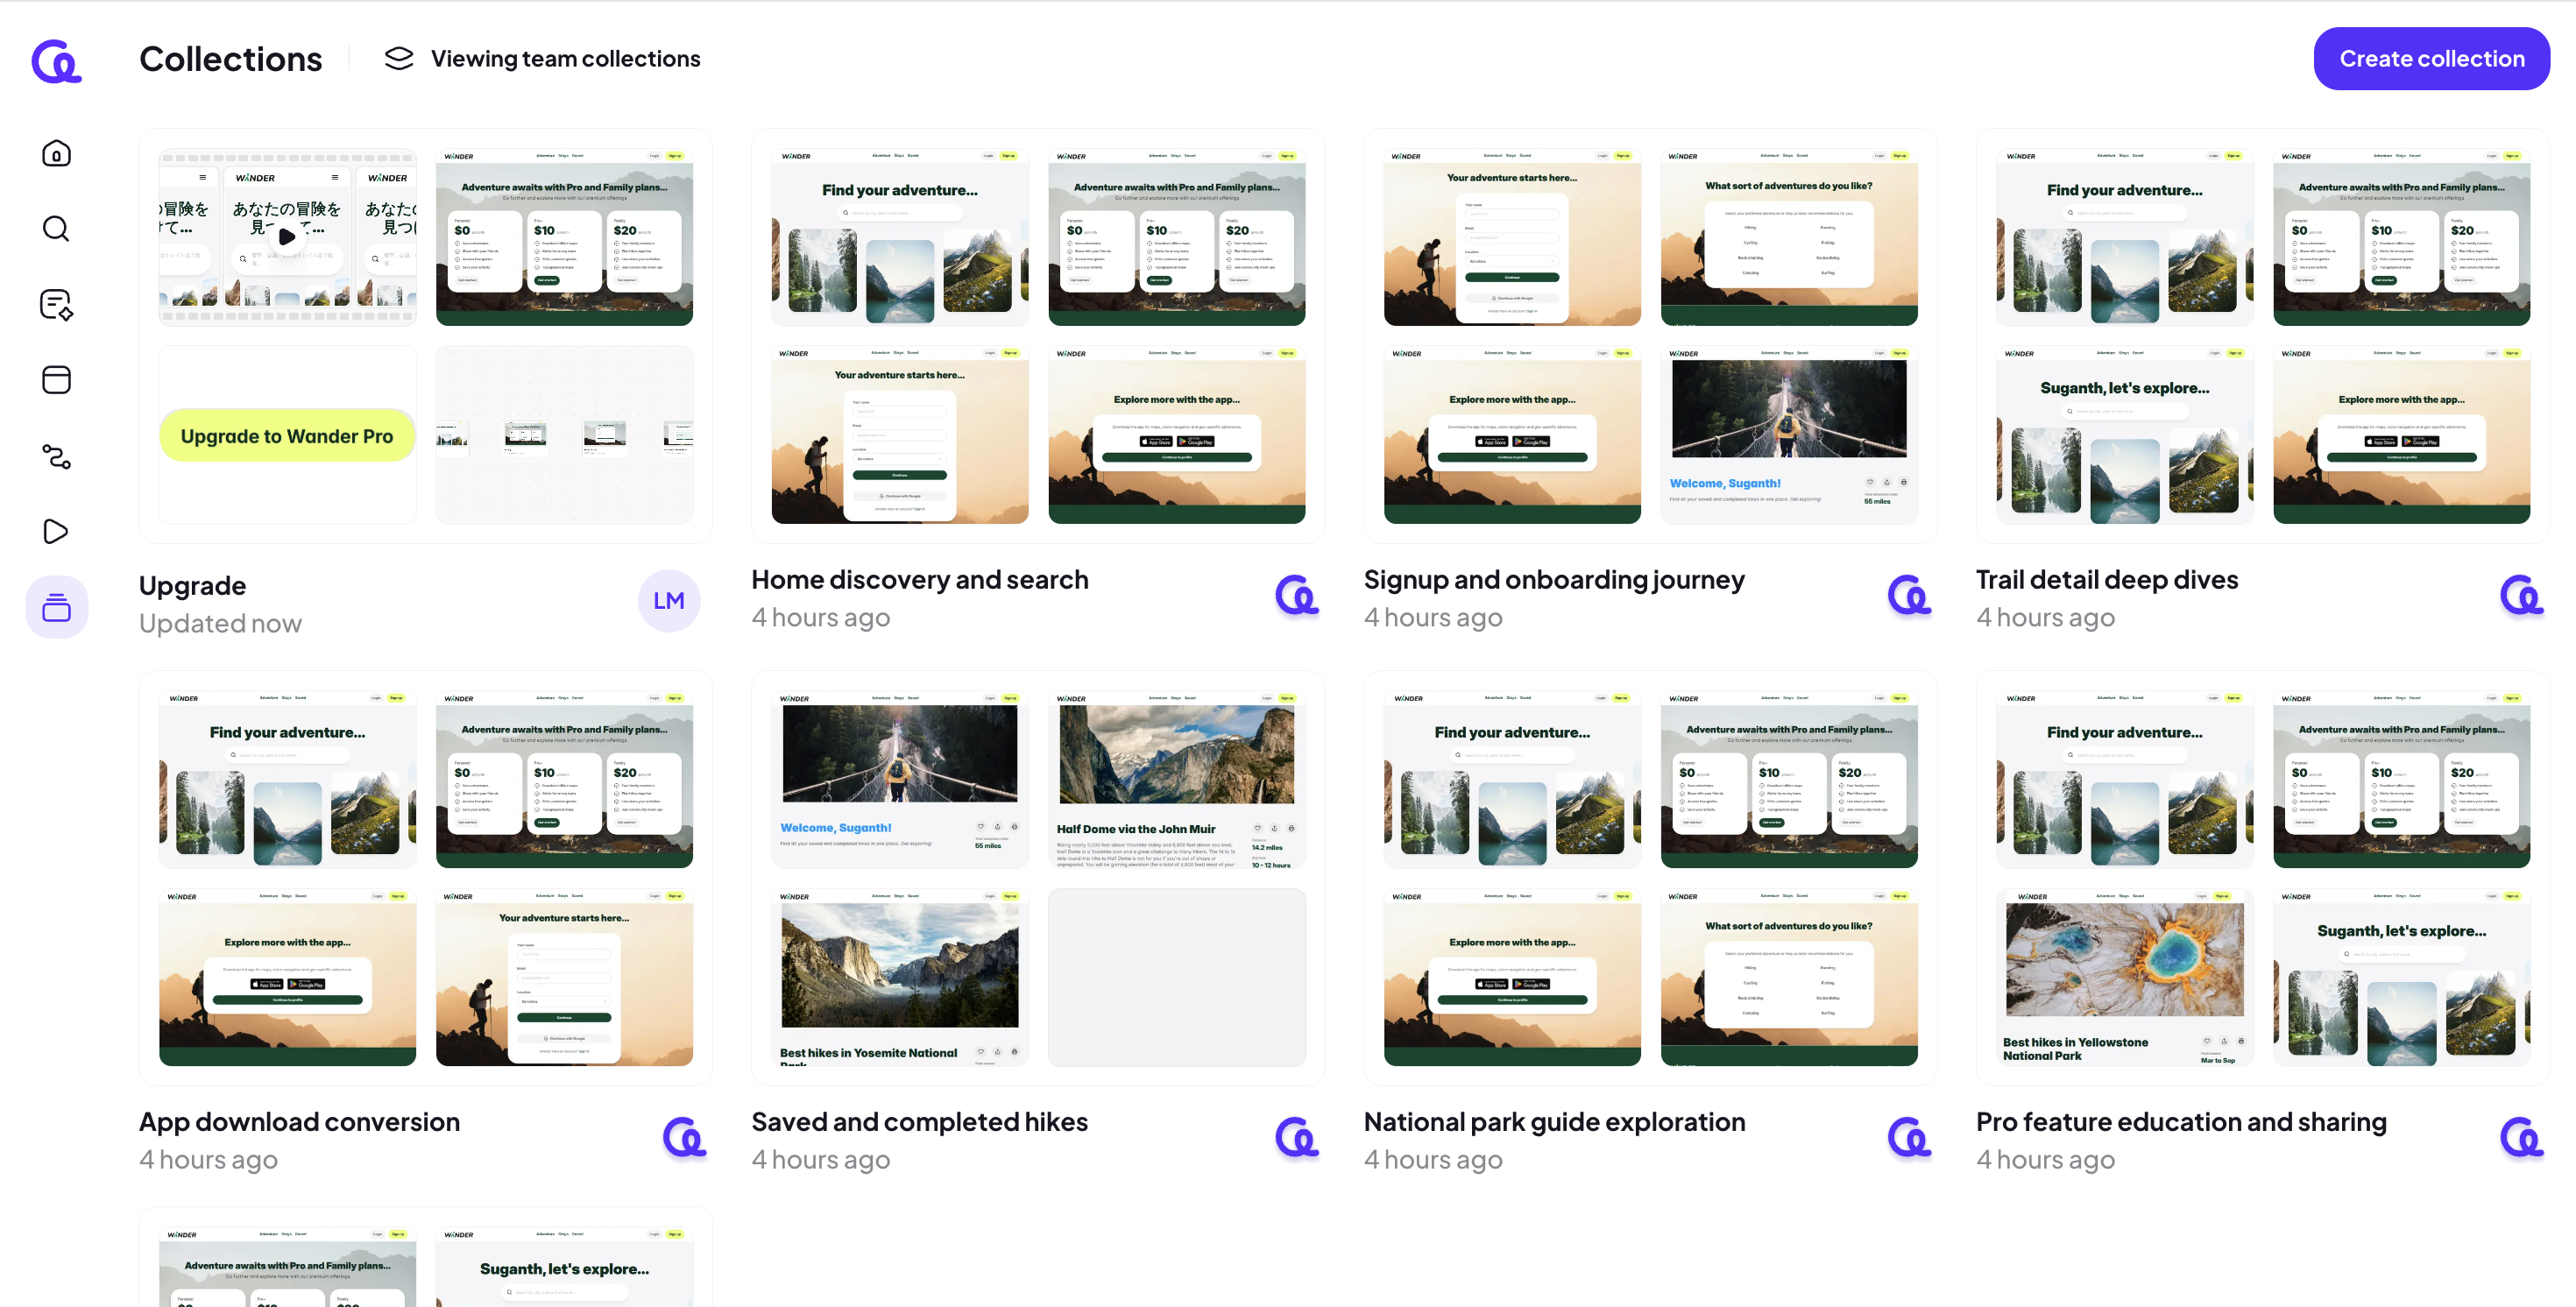Click the play-shaped icon in sidebar

tap(56, 531)
